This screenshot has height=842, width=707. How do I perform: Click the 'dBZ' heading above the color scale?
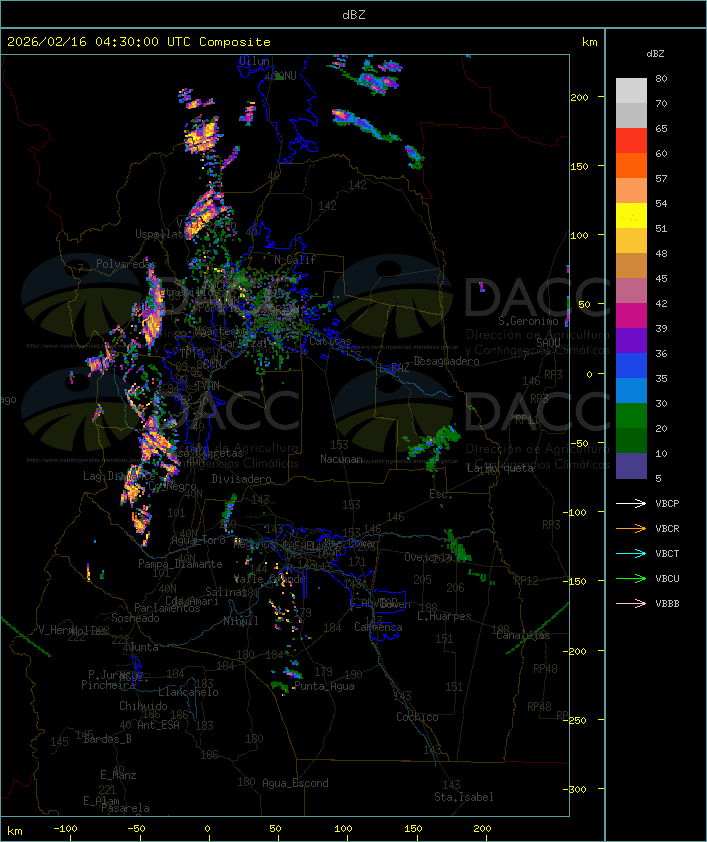point(655,54)
